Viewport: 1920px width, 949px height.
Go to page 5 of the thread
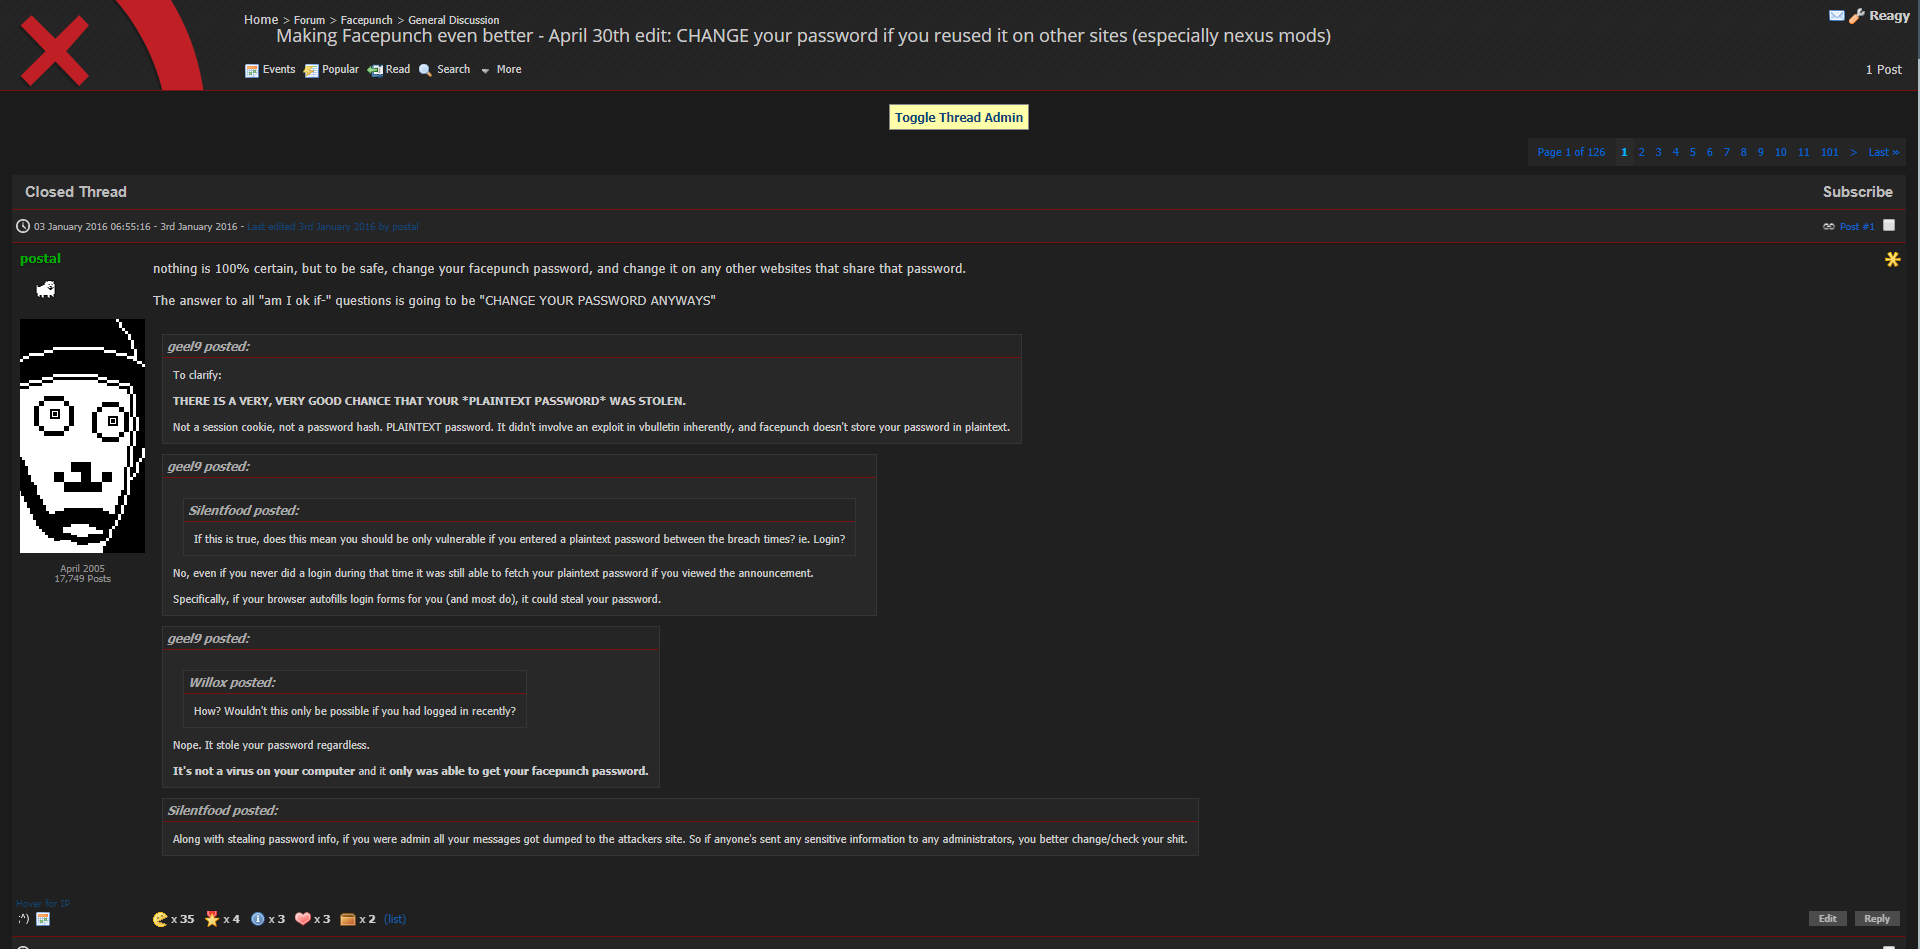(x=1692, y=152)
